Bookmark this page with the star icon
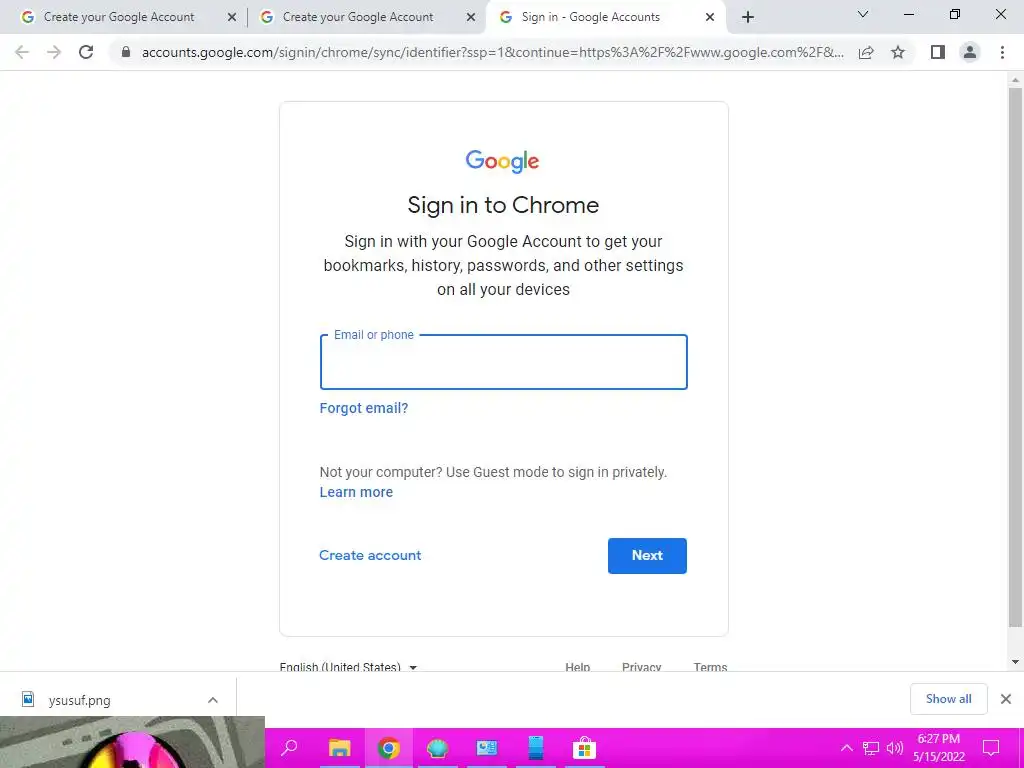 898,52
